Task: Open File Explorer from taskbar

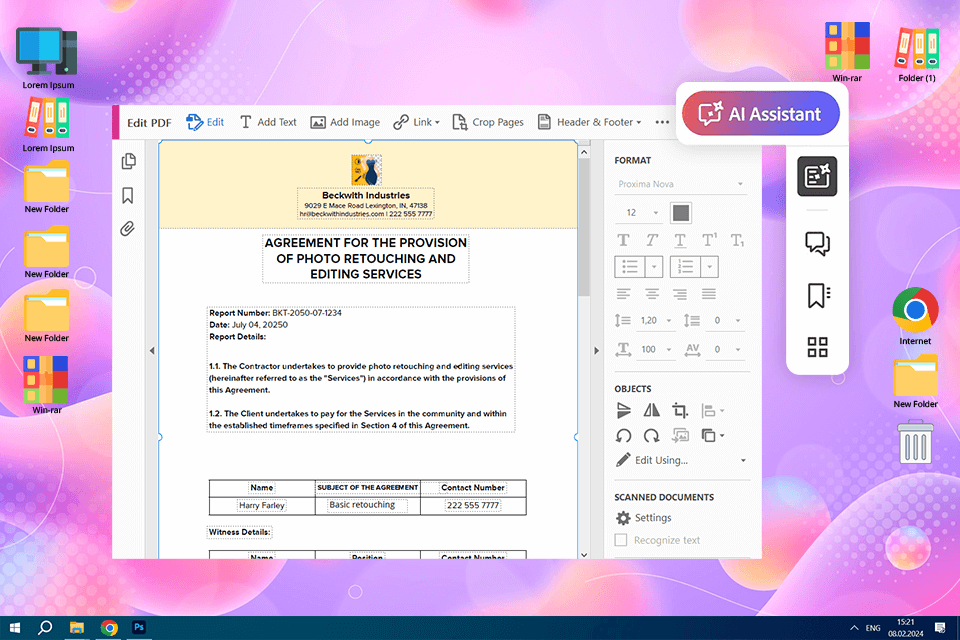Action: pyautogui.click(x=77, y=628)
